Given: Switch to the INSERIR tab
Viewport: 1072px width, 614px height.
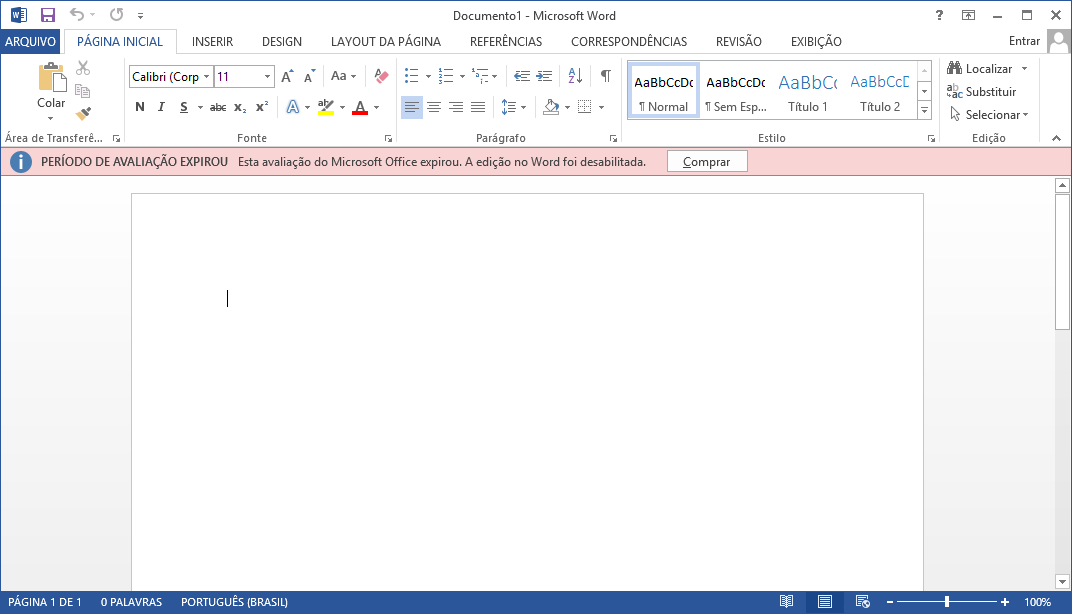Looking at the screenshot, I should point(213,42).
